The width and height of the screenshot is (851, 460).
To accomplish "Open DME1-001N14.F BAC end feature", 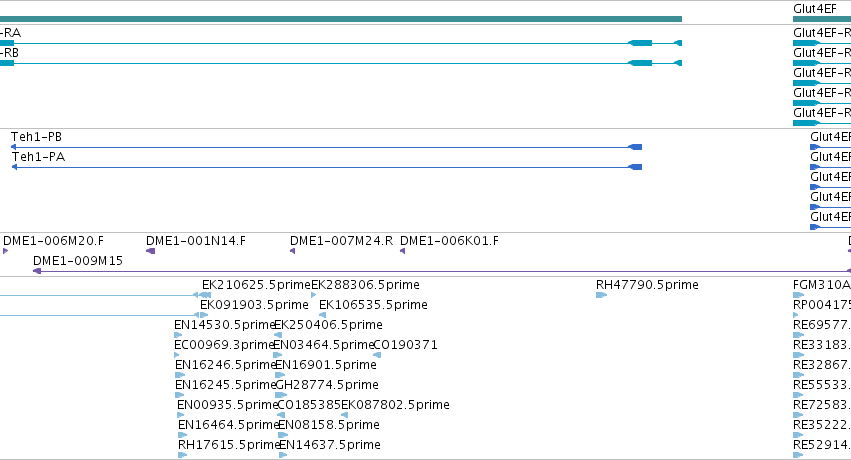I will (x=196, y=241).
